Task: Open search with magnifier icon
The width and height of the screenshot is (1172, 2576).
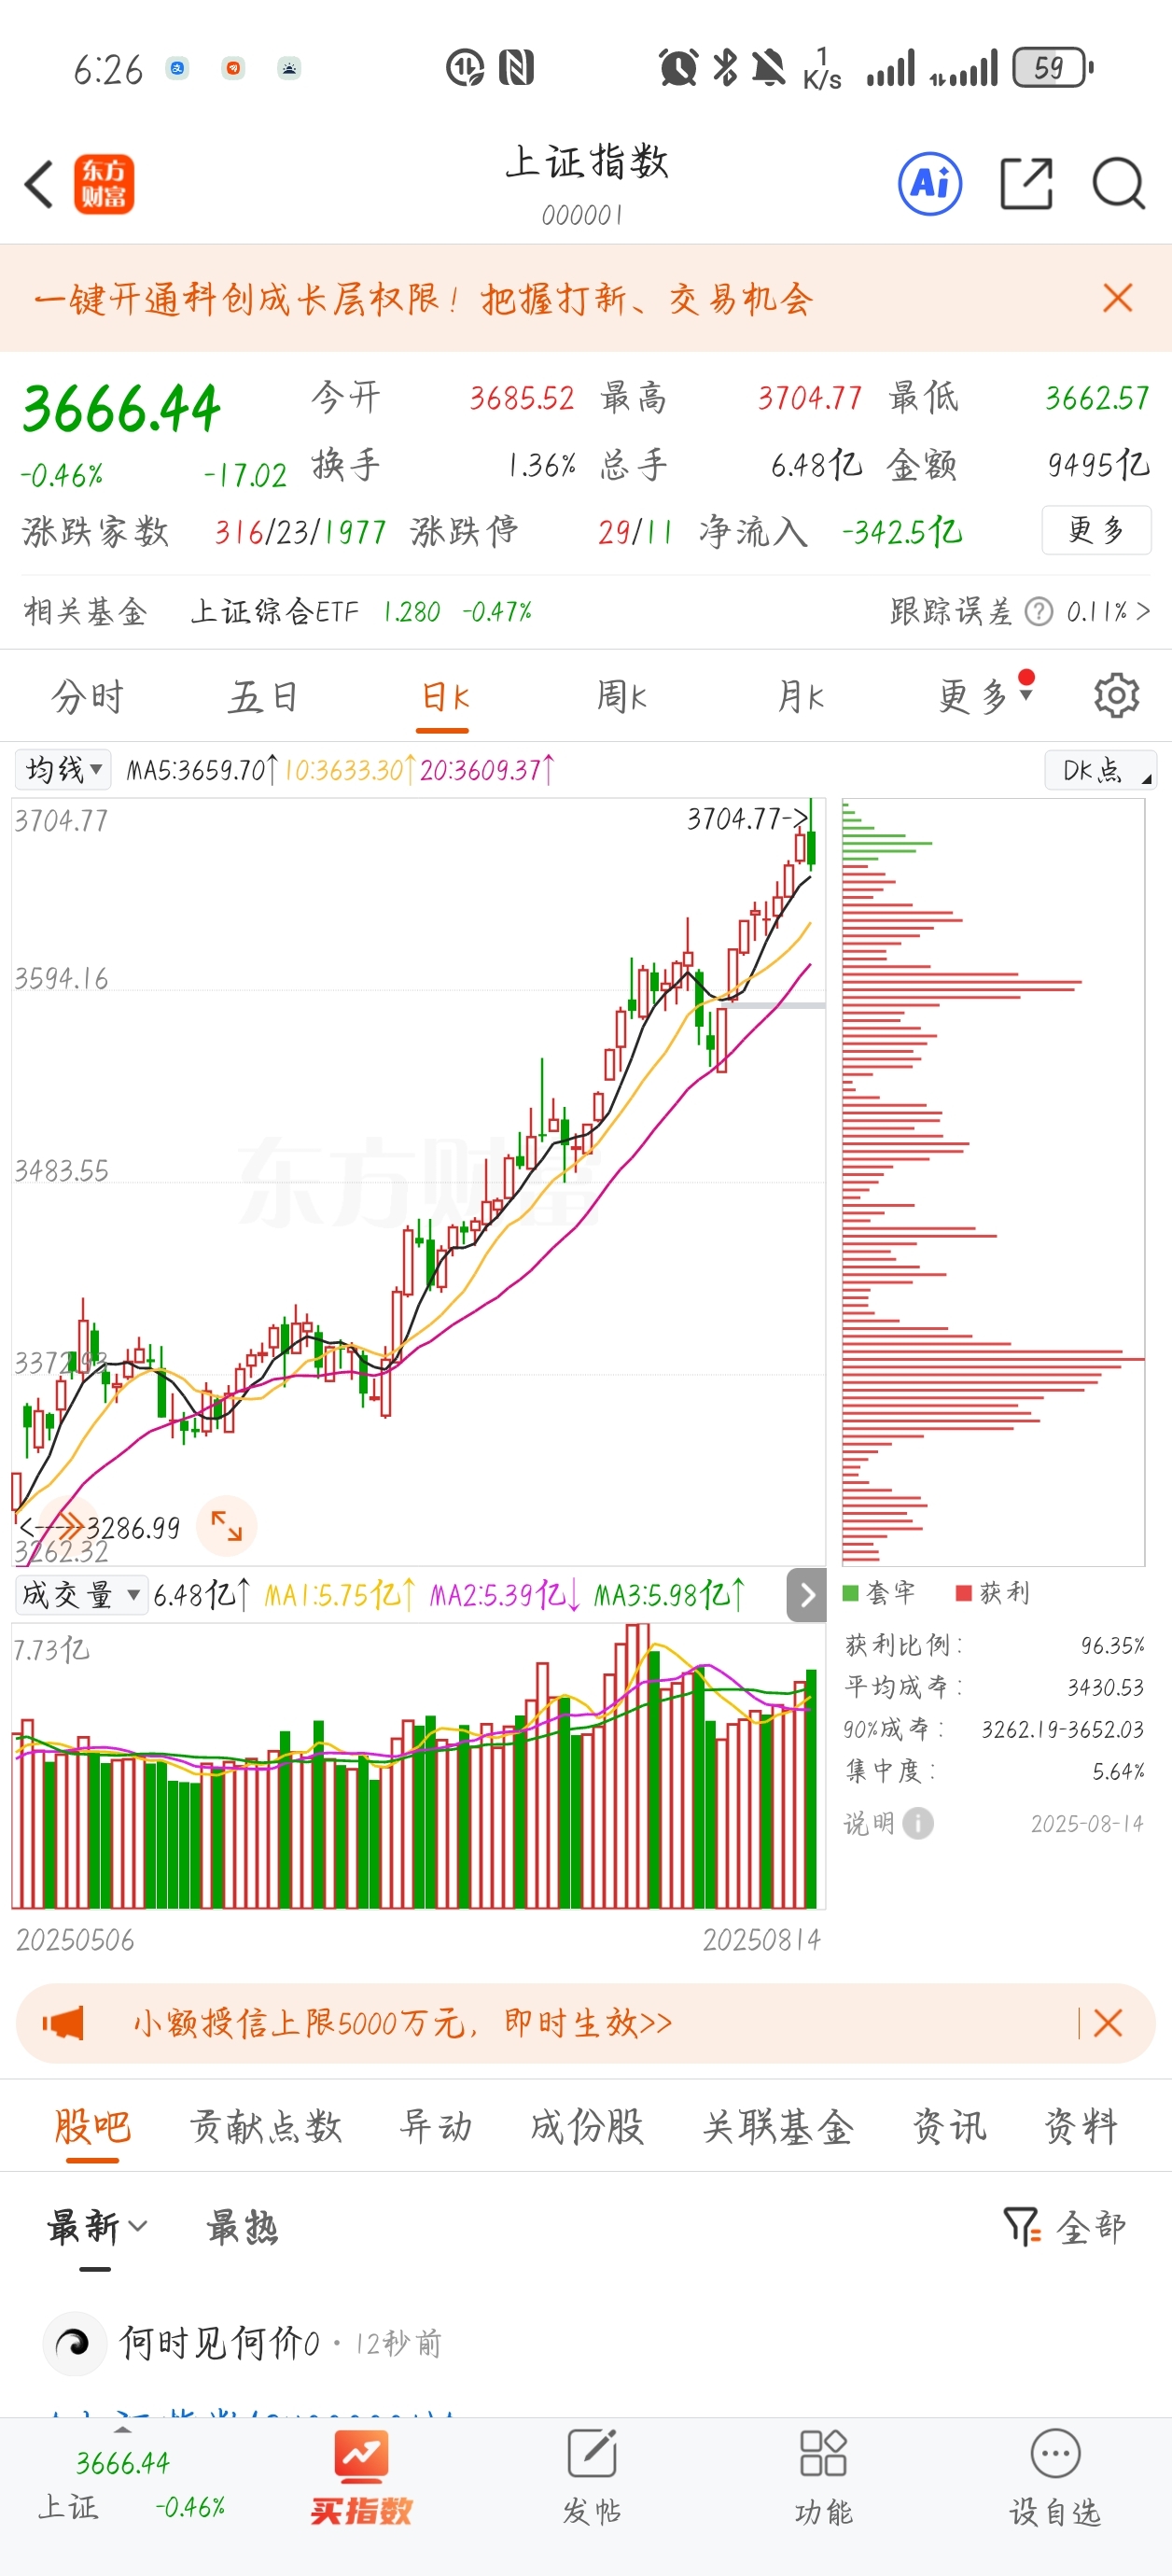Action: coord(1118,184)
